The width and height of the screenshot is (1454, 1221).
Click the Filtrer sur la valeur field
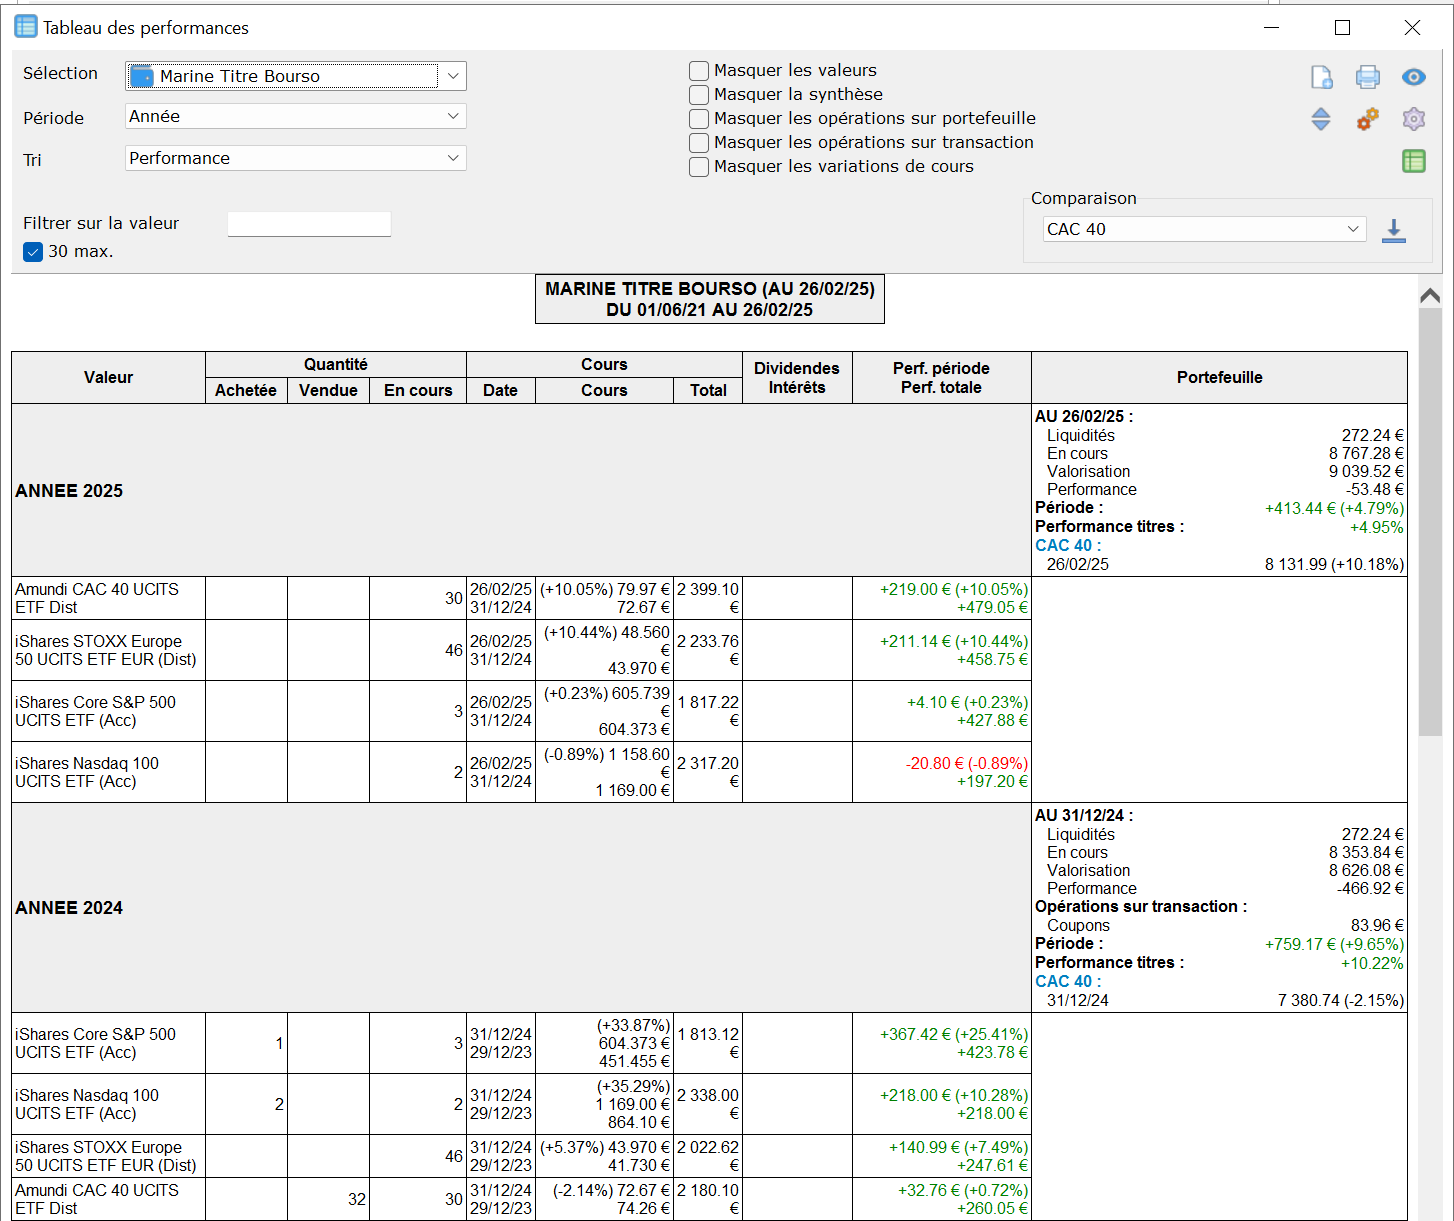coord(309,224)
